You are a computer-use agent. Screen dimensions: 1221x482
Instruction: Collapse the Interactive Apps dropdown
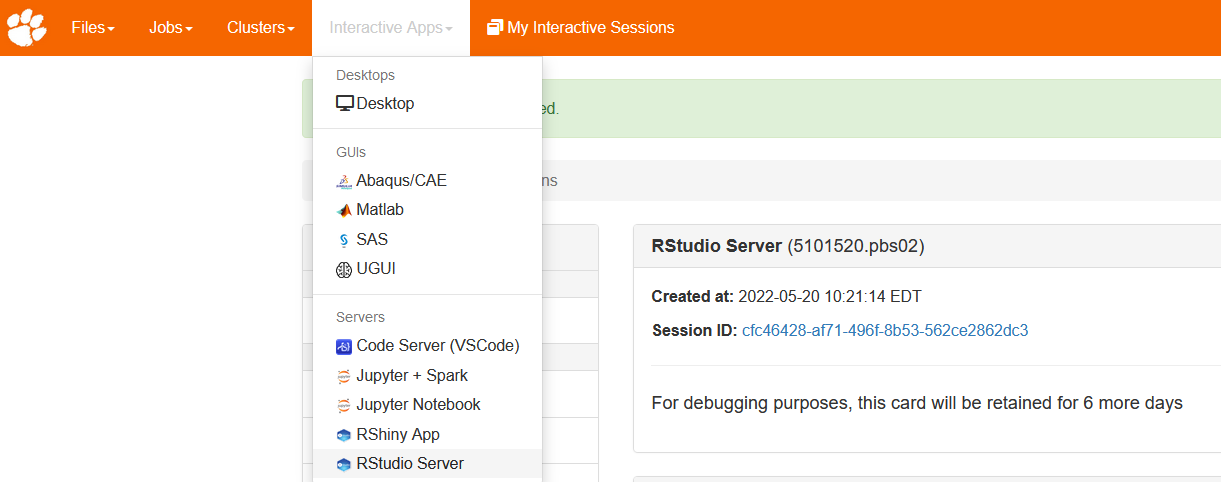[391, 28]
